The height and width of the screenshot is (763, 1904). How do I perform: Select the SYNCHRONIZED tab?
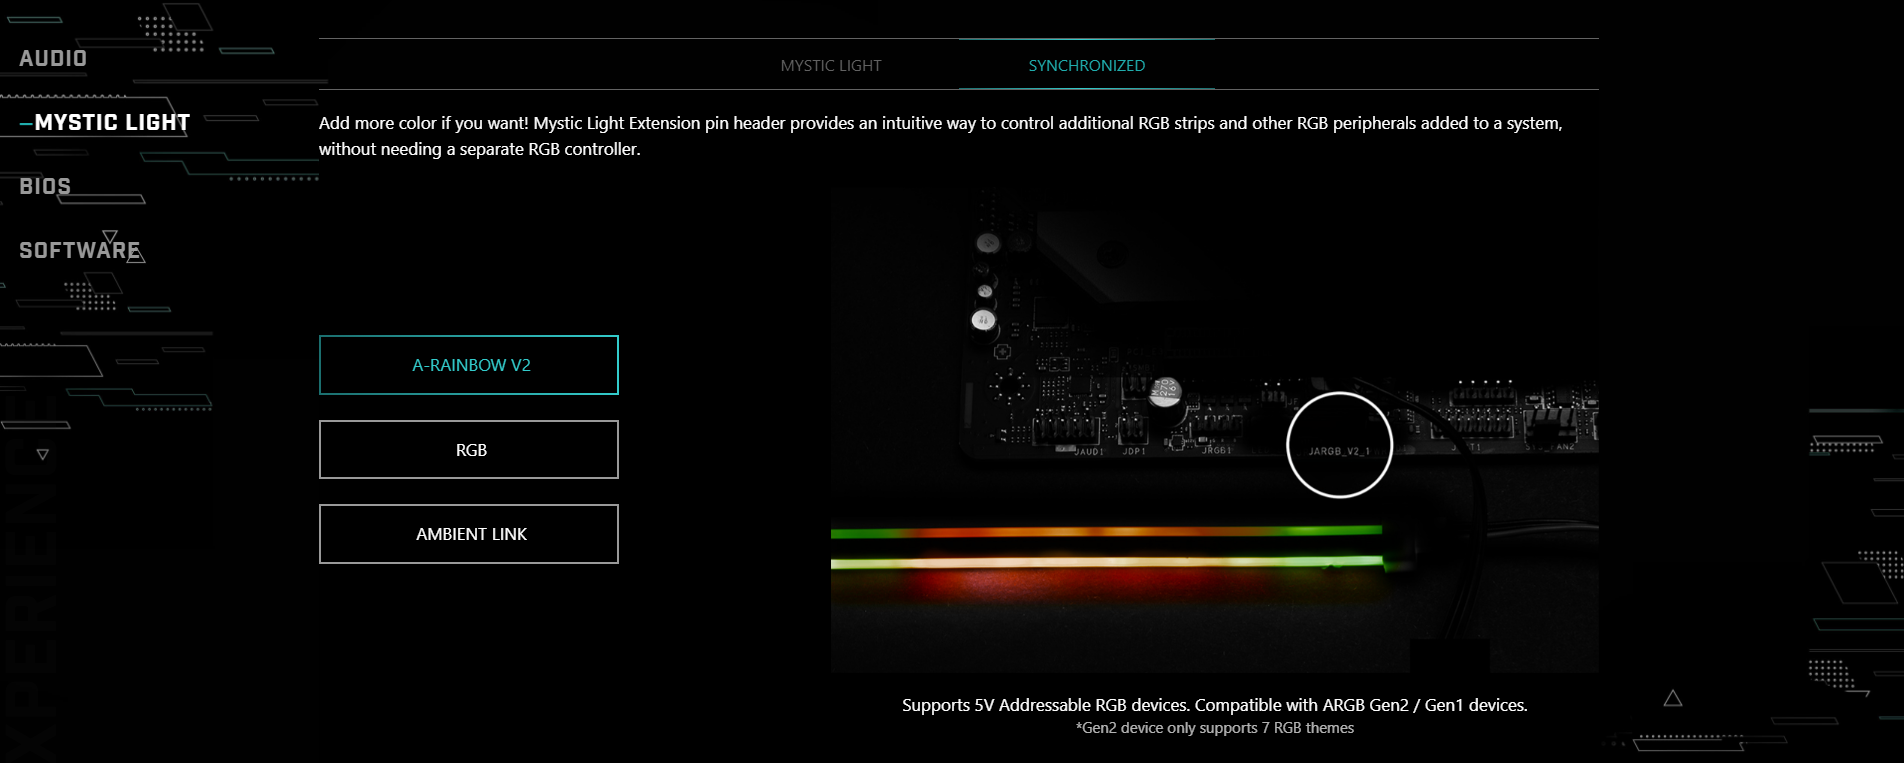pyautogui.click(x=1087, y=66)
